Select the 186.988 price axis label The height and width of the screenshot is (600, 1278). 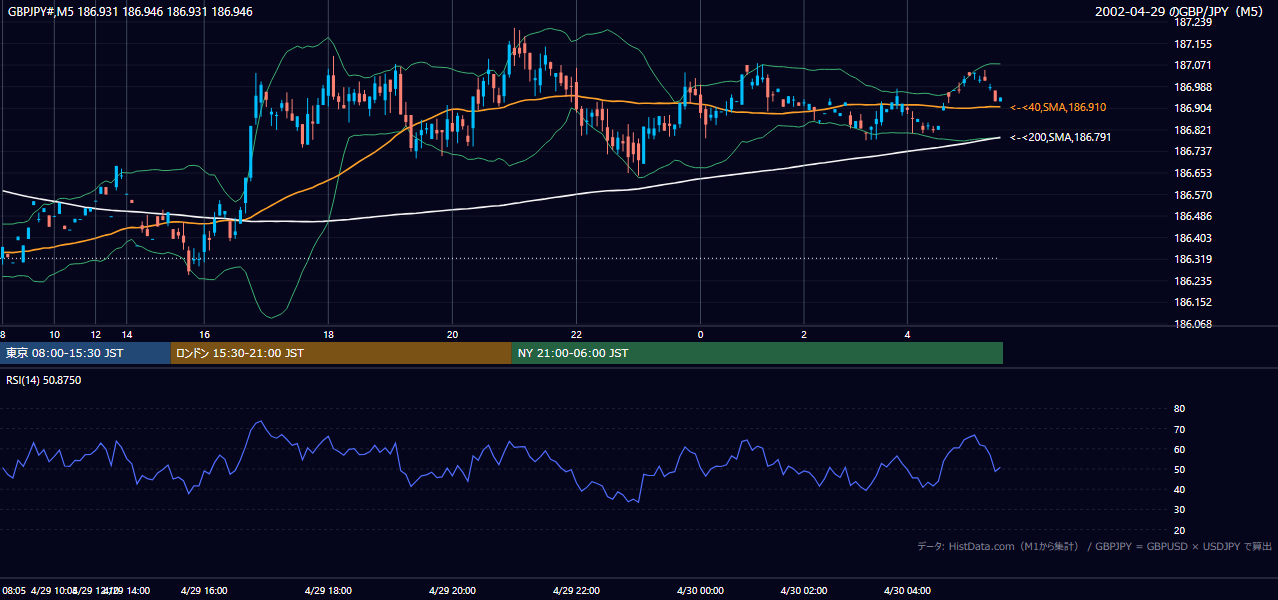pyautogui.click(x=1192, y=87)
